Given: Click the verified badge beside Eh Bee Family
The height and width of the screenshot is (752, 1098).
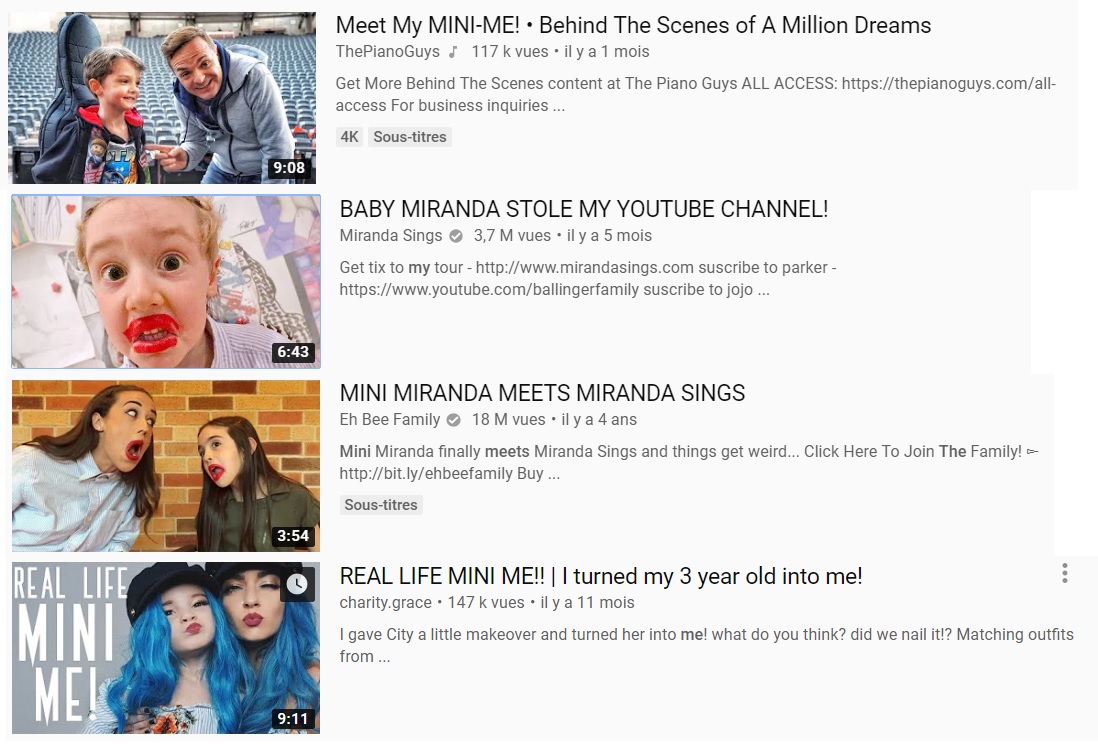Looking at the screenshot, I should (x=454, y=420).
